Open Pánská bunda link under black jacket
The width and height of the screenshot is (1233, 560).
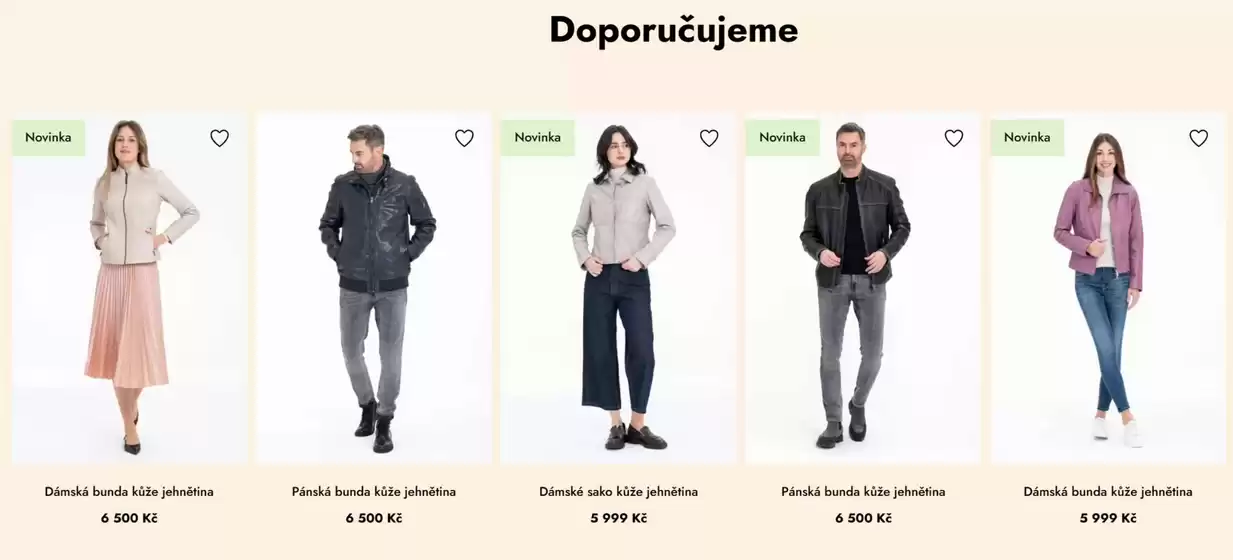pos(863,492)
